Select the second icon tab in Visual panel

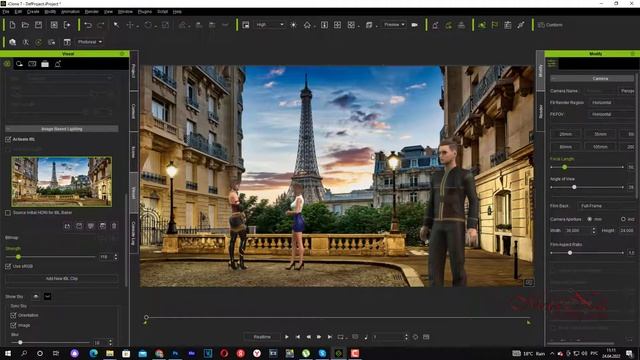pos(20,64)
